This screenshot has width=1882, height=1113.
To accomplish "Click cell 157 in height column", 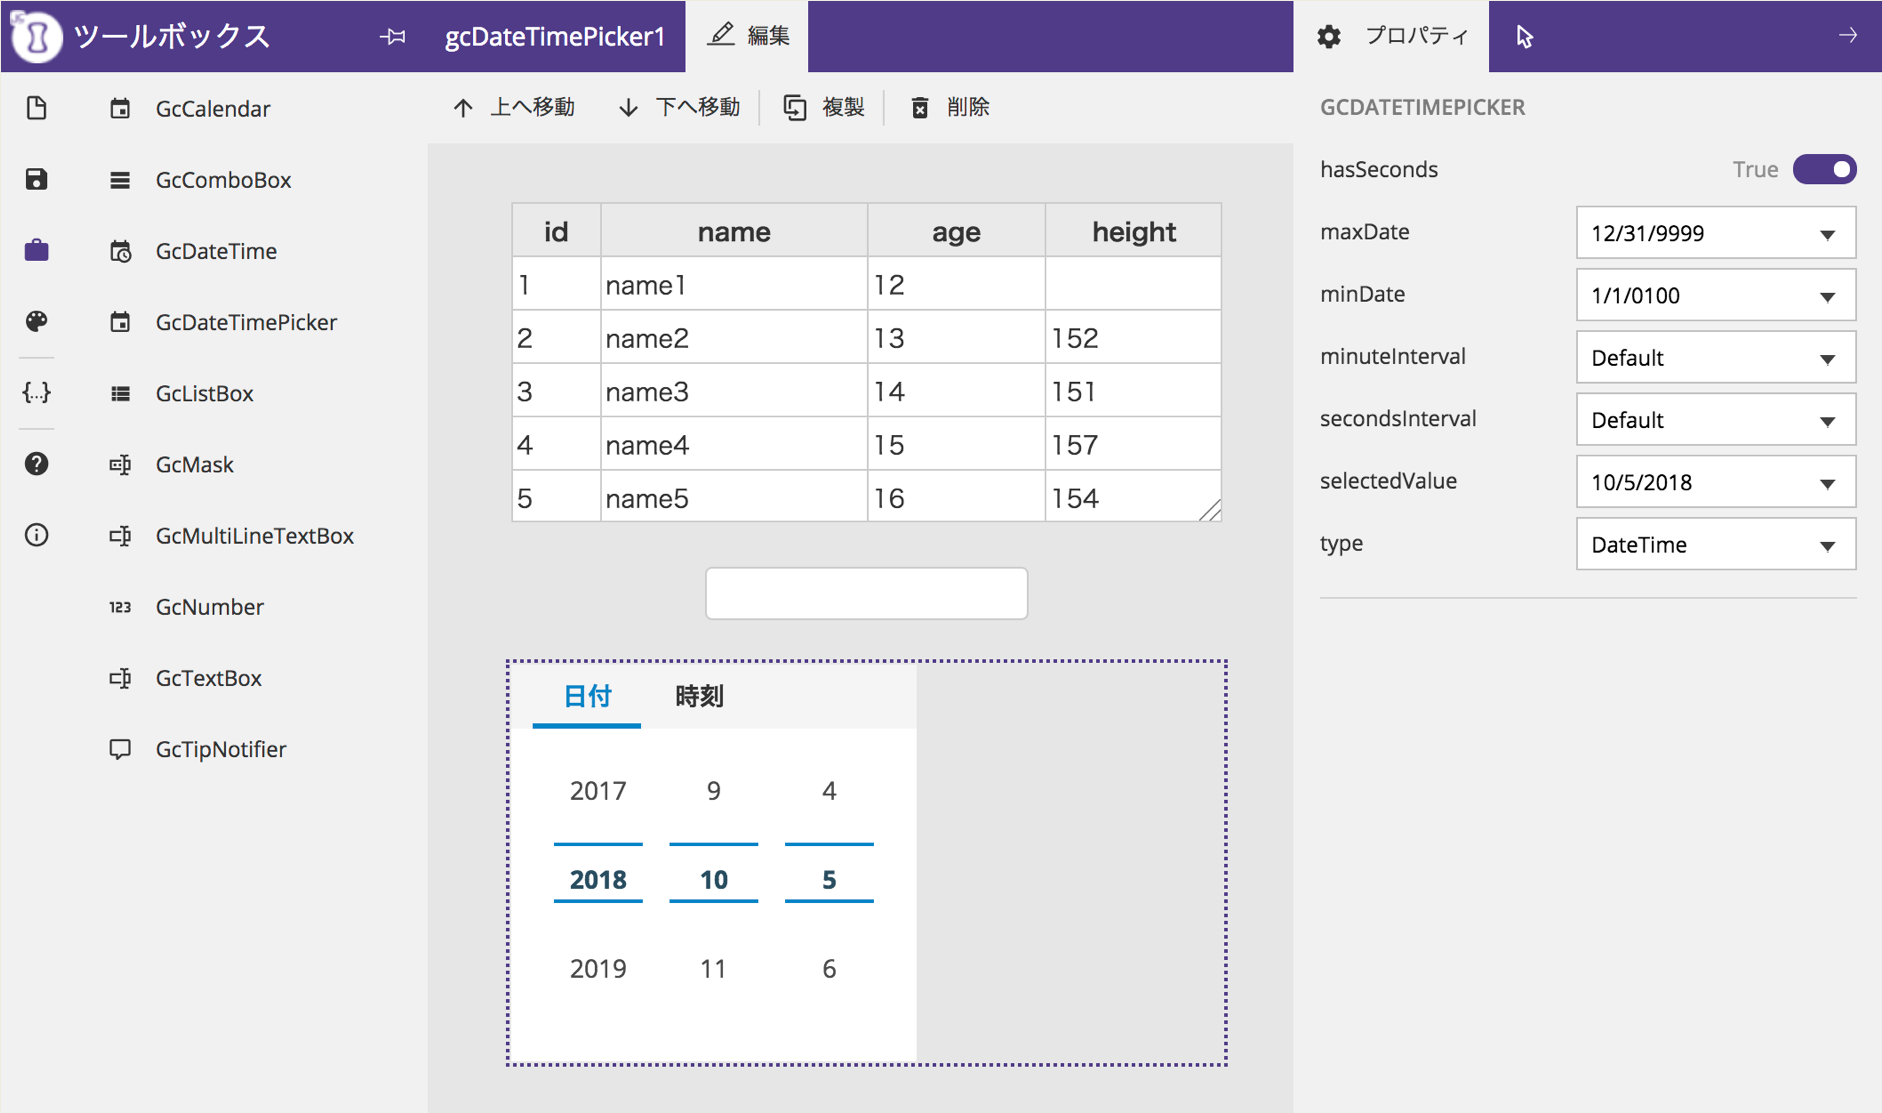I will coord(1134,444).
